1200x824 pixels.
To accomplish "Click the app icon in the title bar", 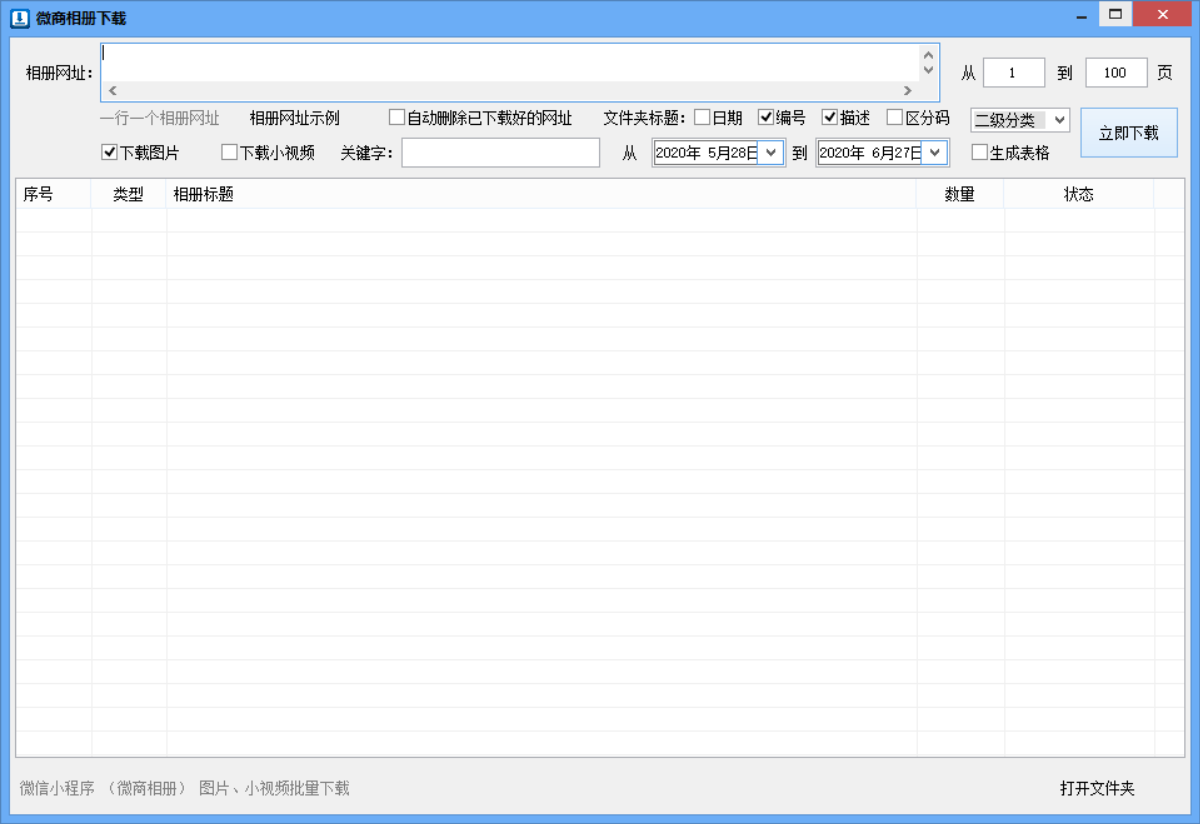I will click(19, 18).
